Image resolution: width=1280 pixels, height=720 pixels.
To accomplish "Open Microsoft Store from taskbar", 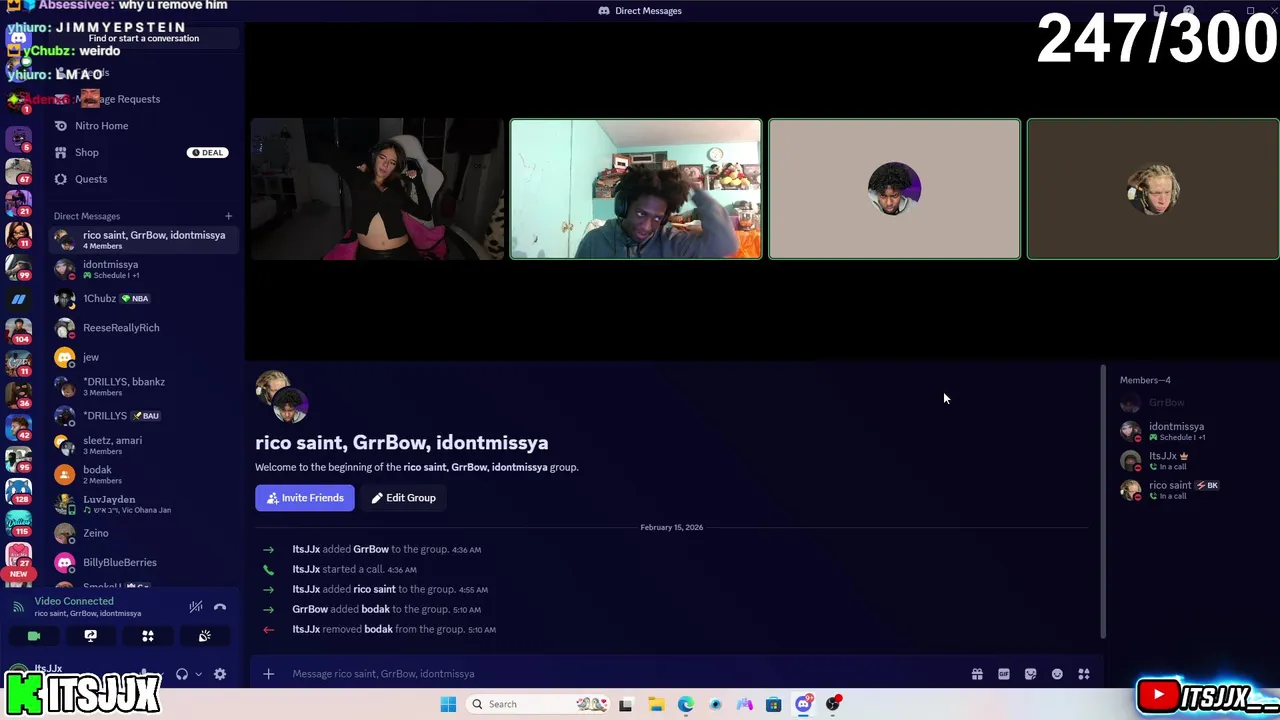I will point(773,704).
